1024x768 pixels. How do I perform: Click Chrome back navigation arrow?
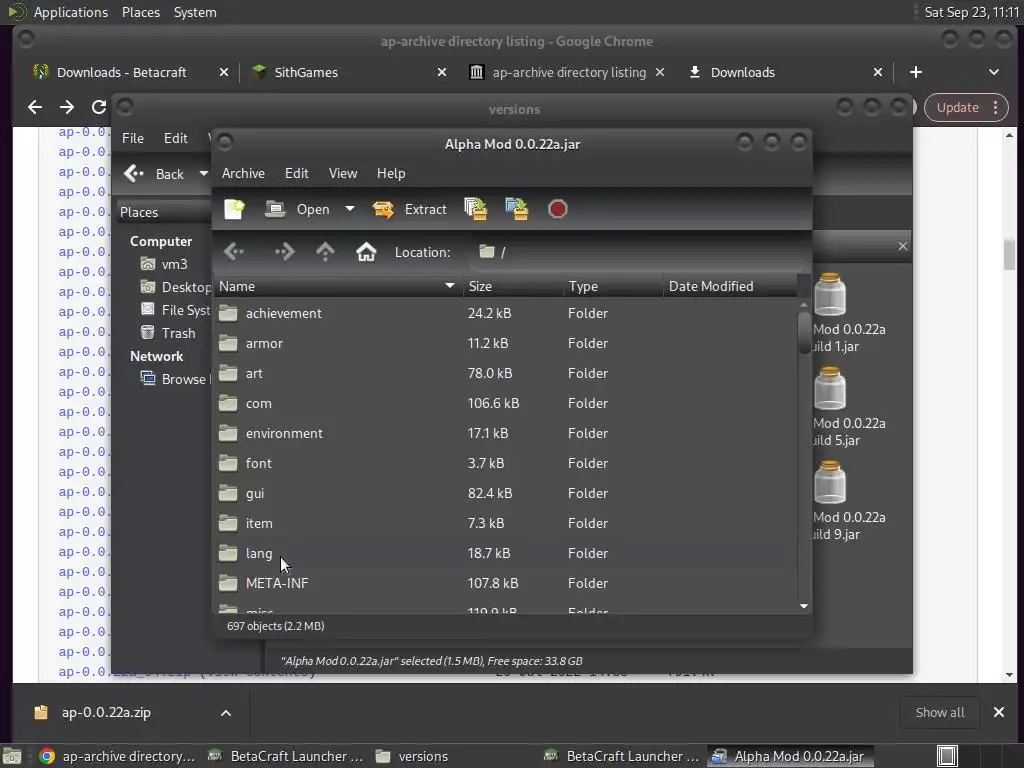click(35, 107)
